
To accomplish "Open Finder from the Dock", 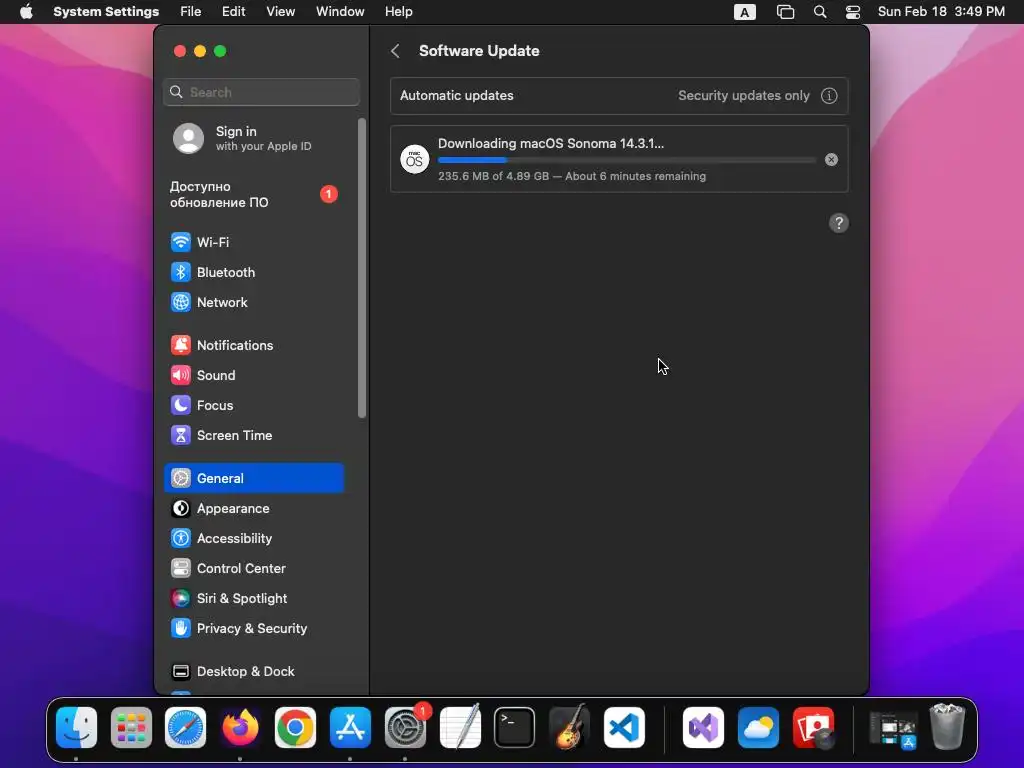I will tap(76, 728).
